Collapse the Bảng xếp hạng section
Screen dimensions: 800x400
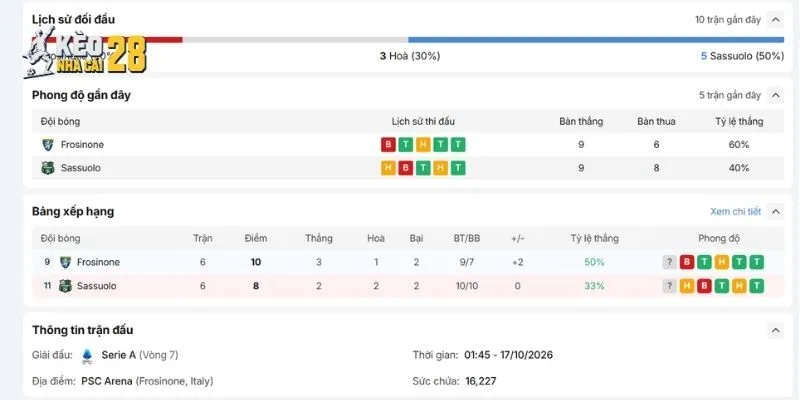776,211
